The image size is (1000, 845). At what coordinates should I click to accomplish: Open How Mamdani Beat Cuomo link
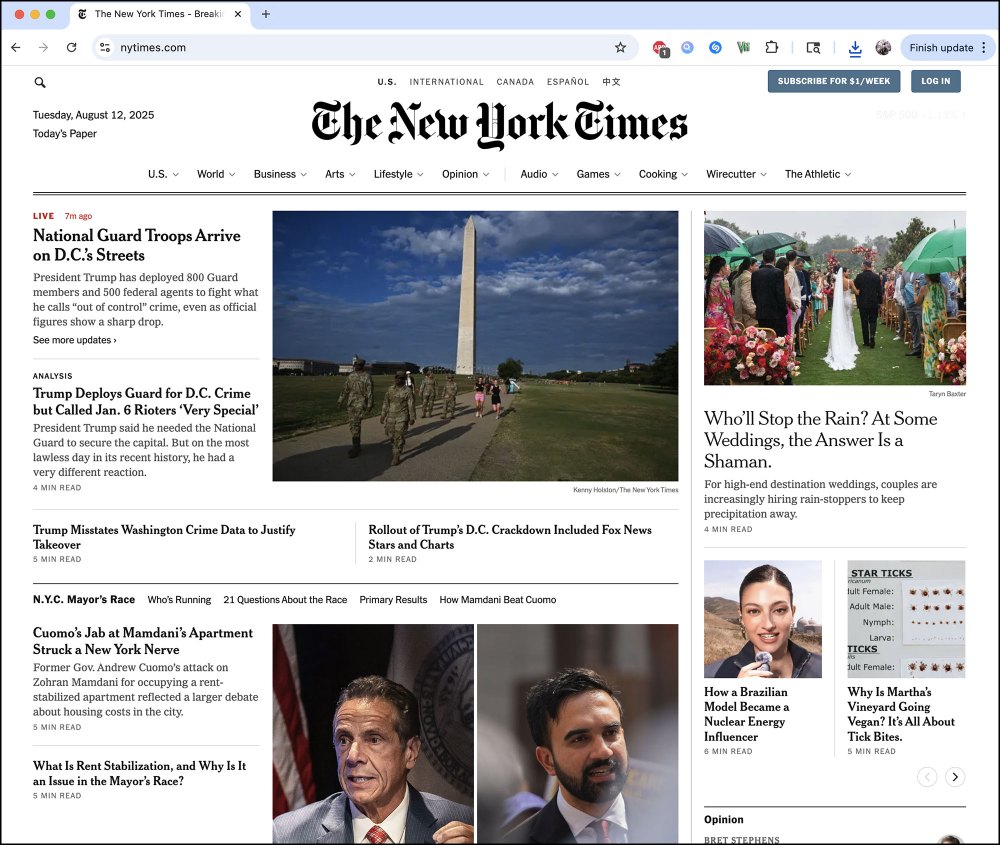coord(497,599)
